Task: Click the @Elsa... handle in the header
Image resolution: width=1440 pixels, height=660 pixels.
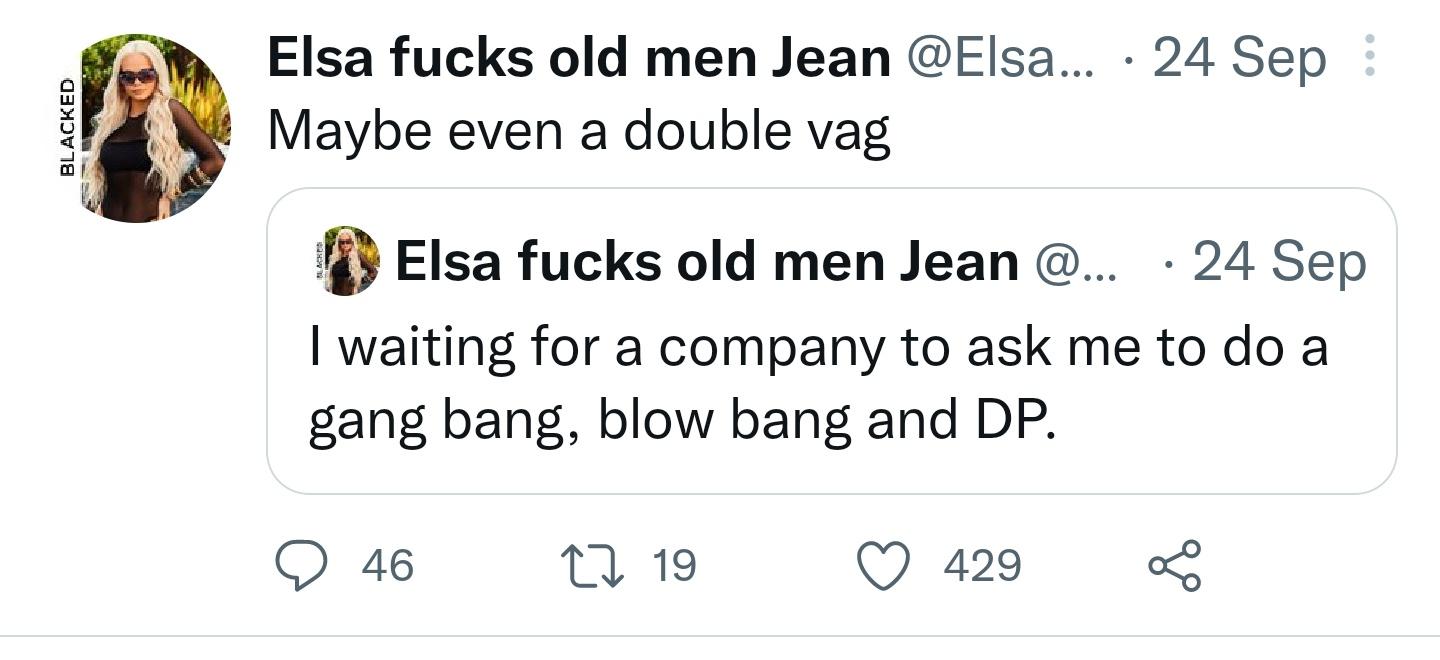Action: click(1000, 60)
